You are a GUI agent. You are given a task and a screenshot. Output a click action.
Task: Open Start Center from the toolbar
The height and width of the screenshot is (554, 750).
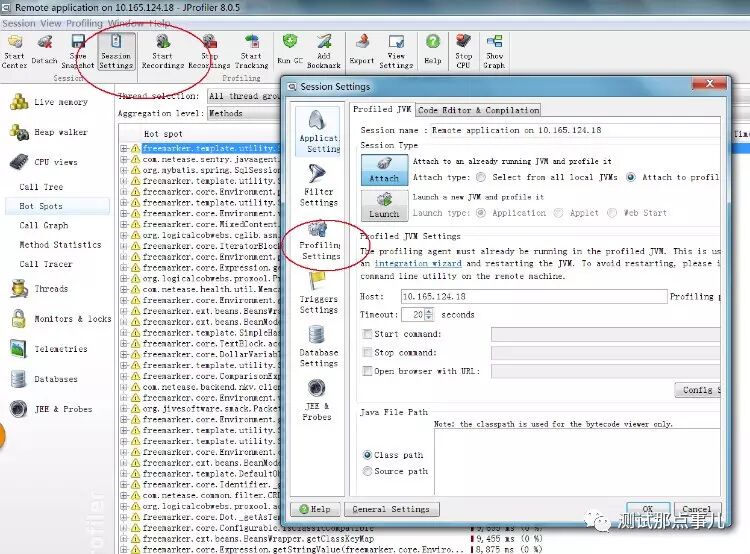point(14,52)
